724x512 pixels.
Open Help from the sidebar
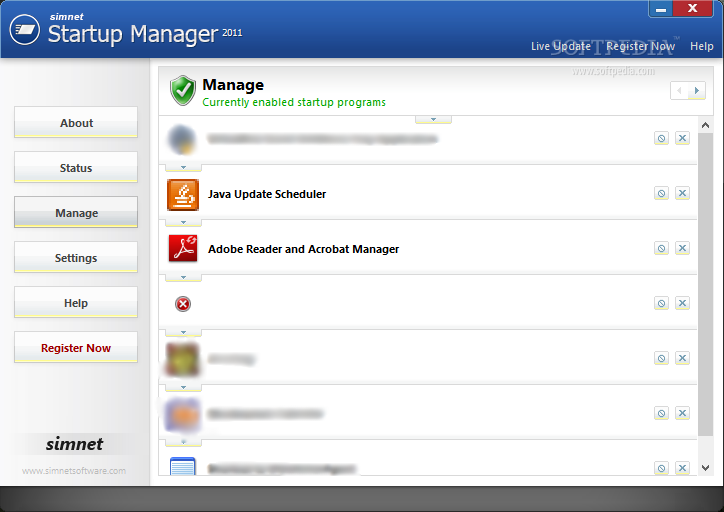pos(76,302)
